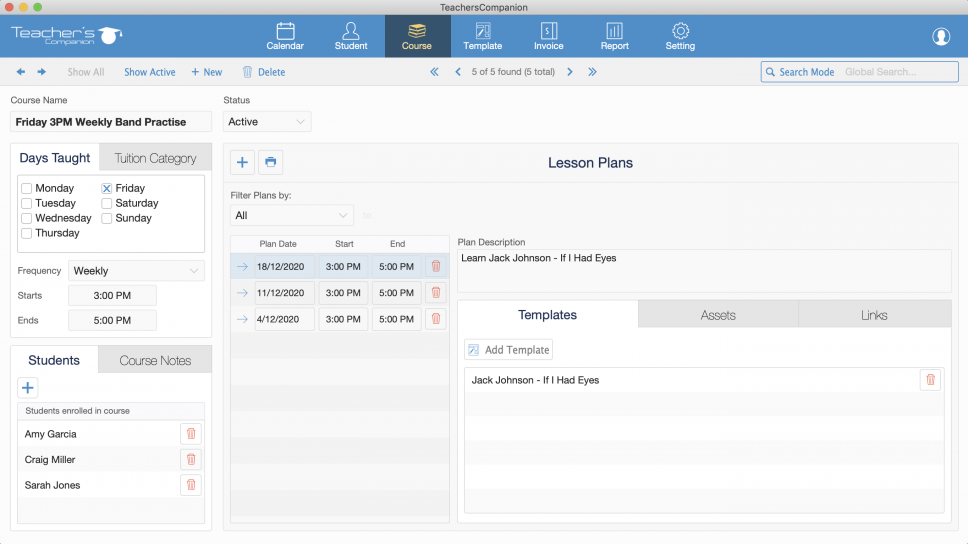
Task: Open the Filter Plans by dropdown
Action: [291, 216]
